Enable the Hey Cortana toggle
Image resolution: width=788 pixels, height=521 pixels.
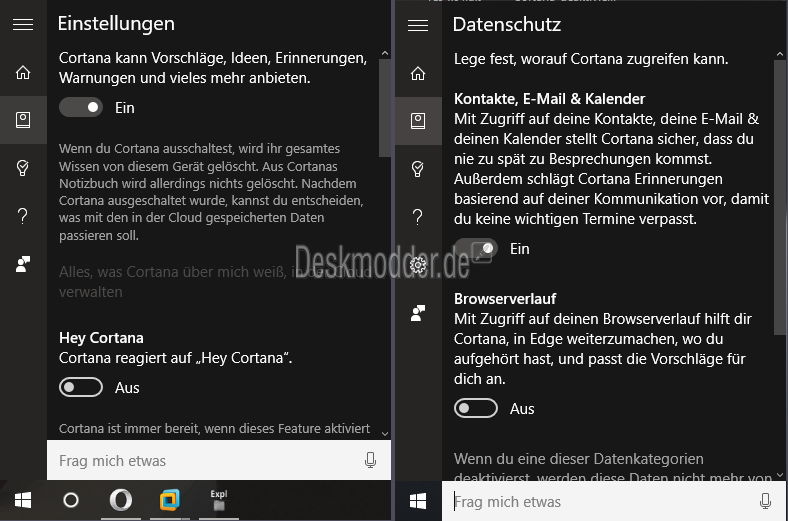pyautogui.click(x=81, y=387)
